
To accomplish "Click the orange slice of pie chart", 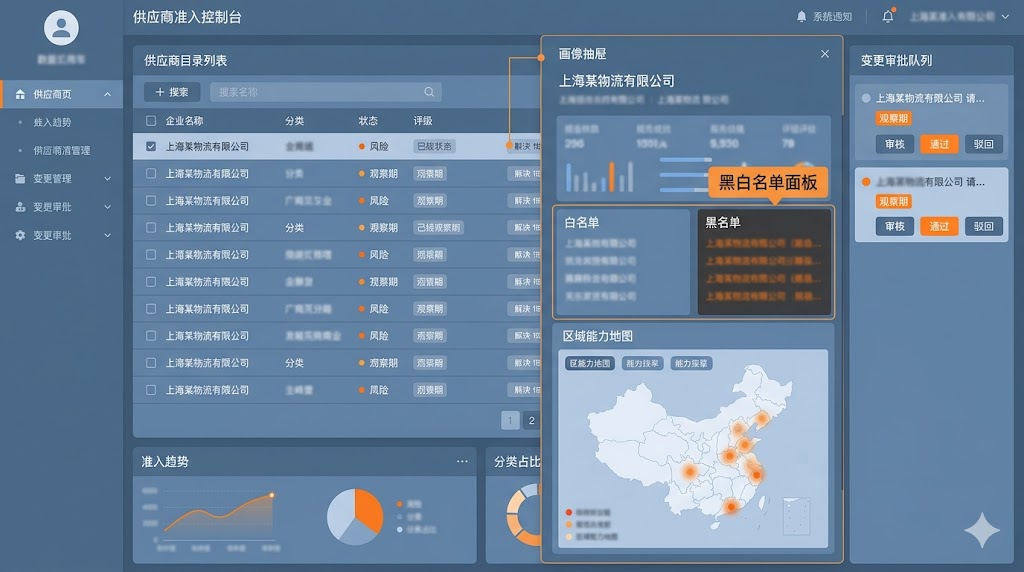I will [x=369, y=509].
